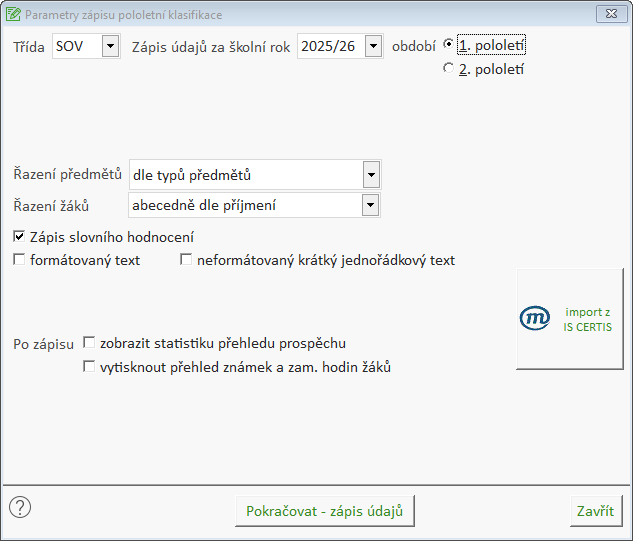Image resolution: width=633 pixels, height=541 pixels.
Task: Expand the Řazení žáků dropdown list
Action: (x=371, y=205)
